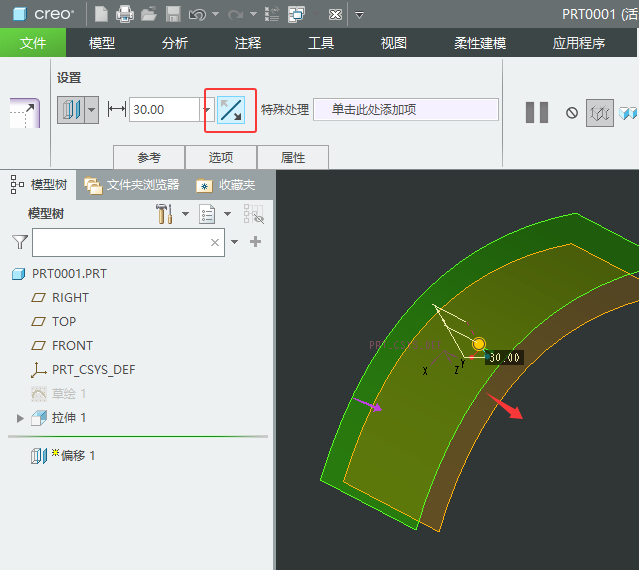Click the 30.00 dimension label in viewport
The image size is (639, 570).
tap(505, 357)
